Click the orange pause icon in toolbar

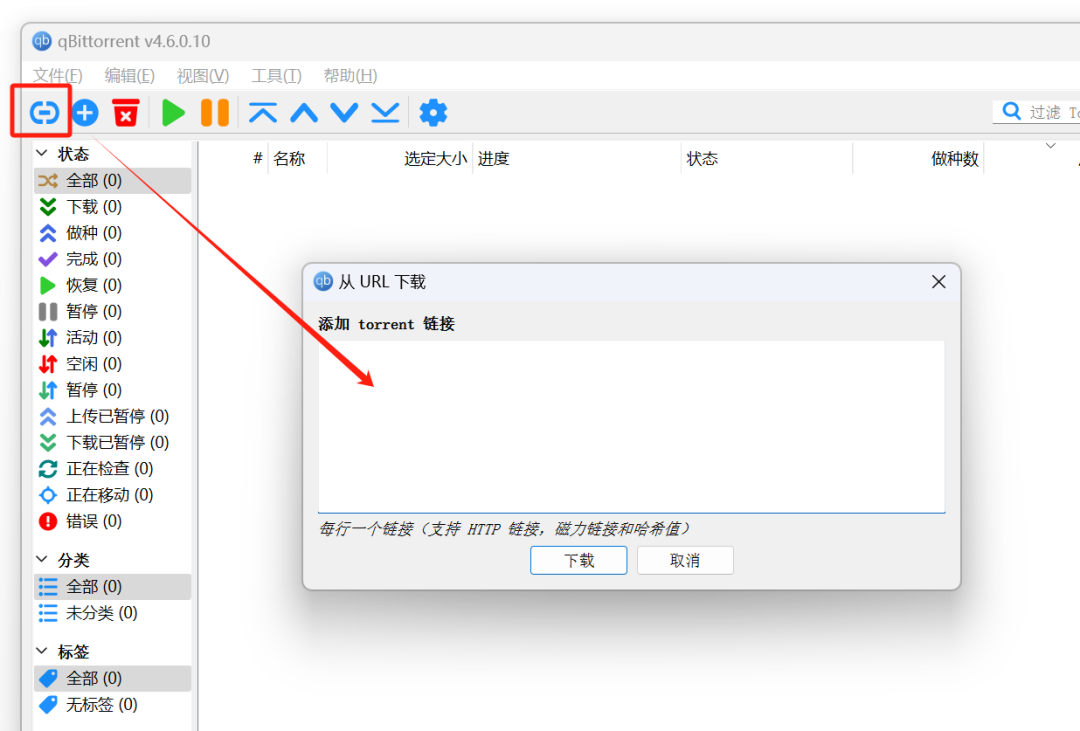[x=214, y=112]
